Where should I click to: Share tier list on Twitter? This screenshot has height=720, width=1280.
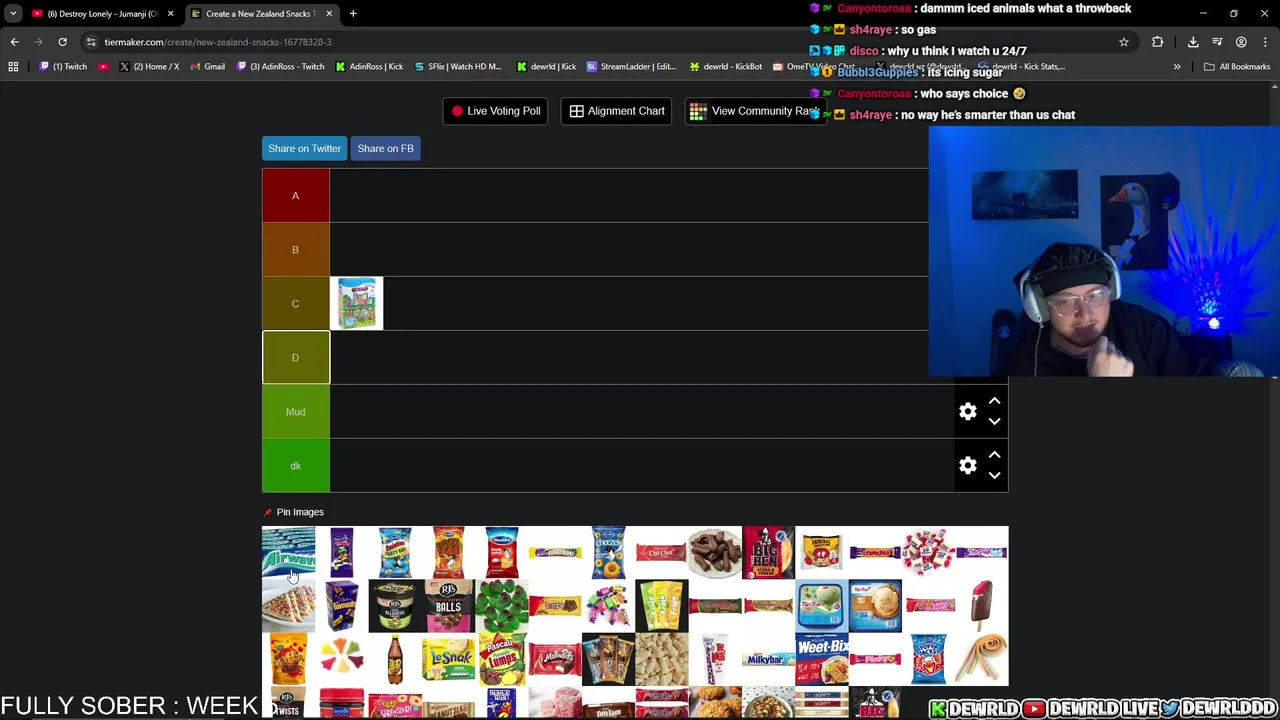pyautogui.click(x=304, y=148)
